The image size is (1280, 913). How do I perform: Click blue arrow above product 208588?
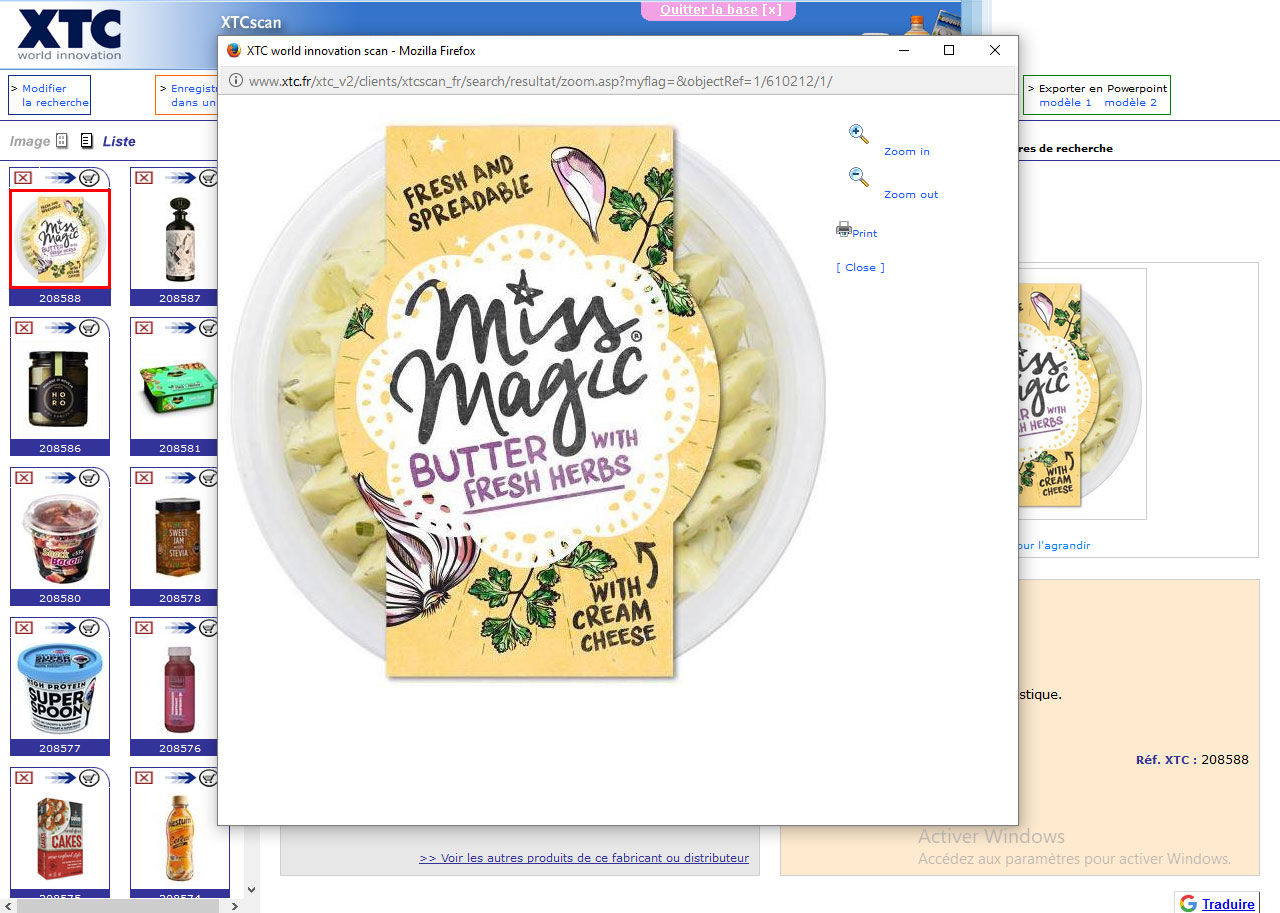(x=60, y=177)
